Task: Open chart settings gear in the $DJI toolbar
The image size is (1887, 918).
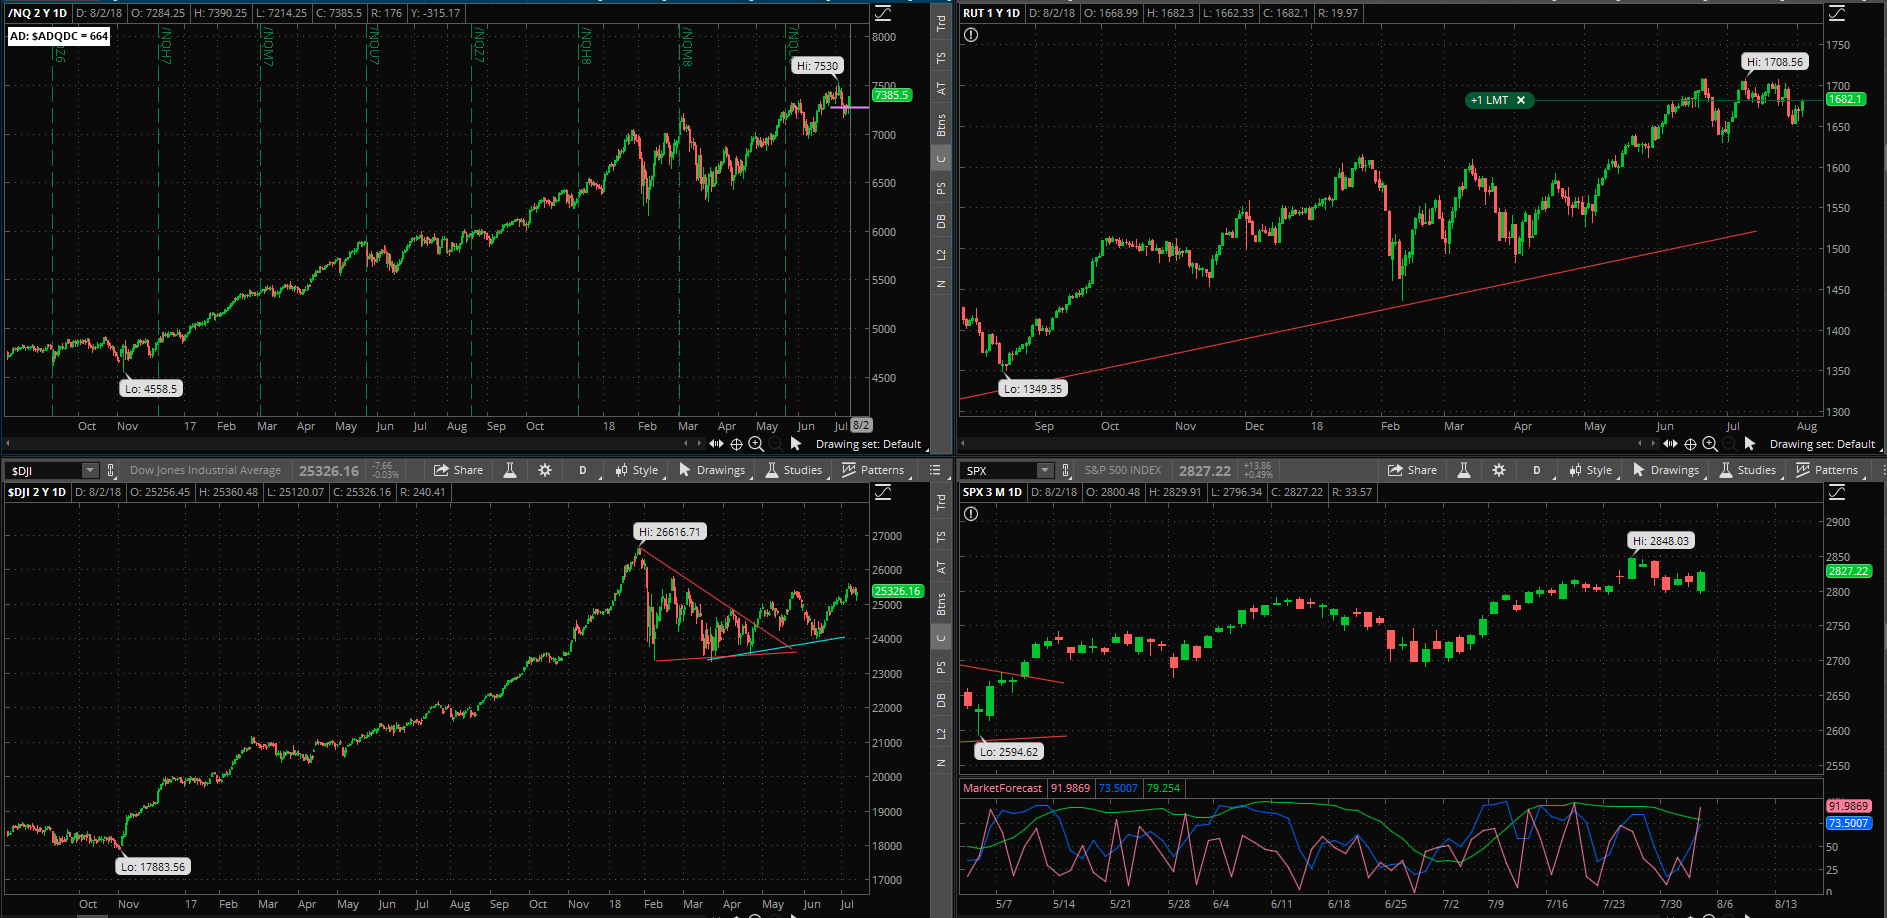Action: pos(545,470)
